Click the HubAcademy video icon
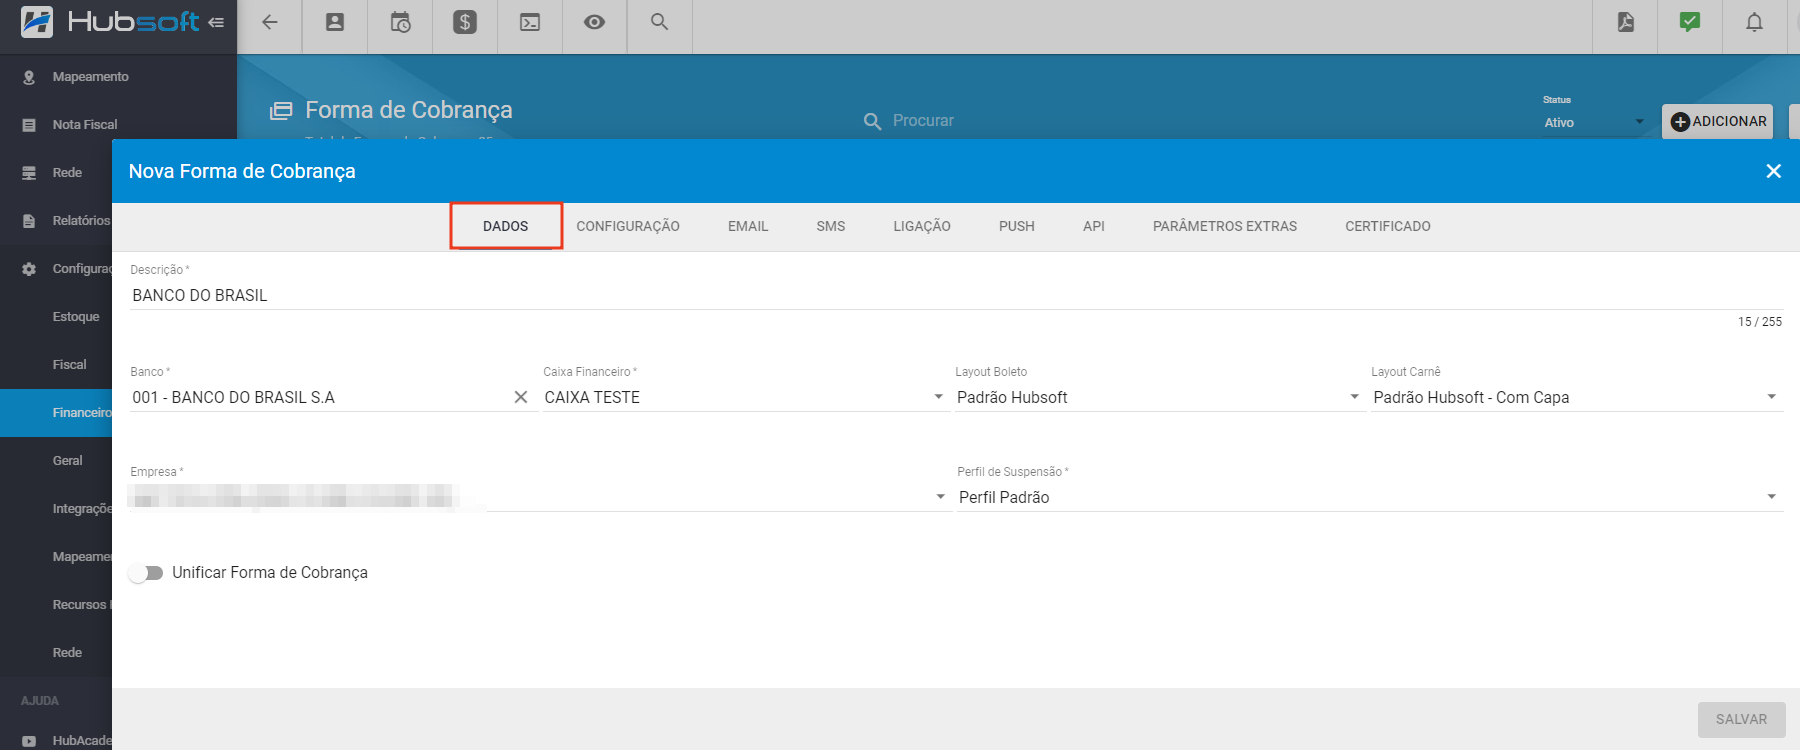 (x=29, y=741)
